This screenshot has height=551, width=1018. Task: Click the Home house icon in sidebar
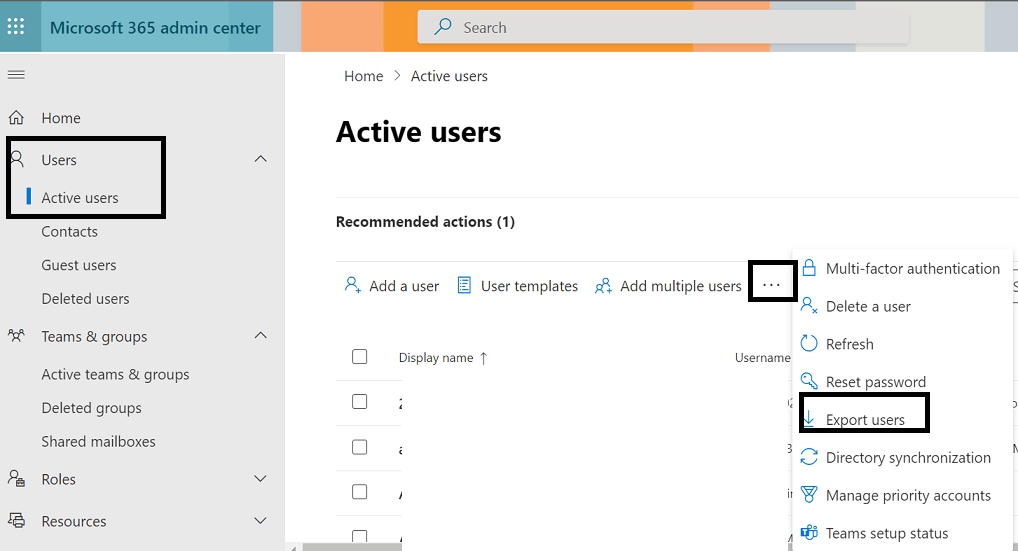point(16,117)
